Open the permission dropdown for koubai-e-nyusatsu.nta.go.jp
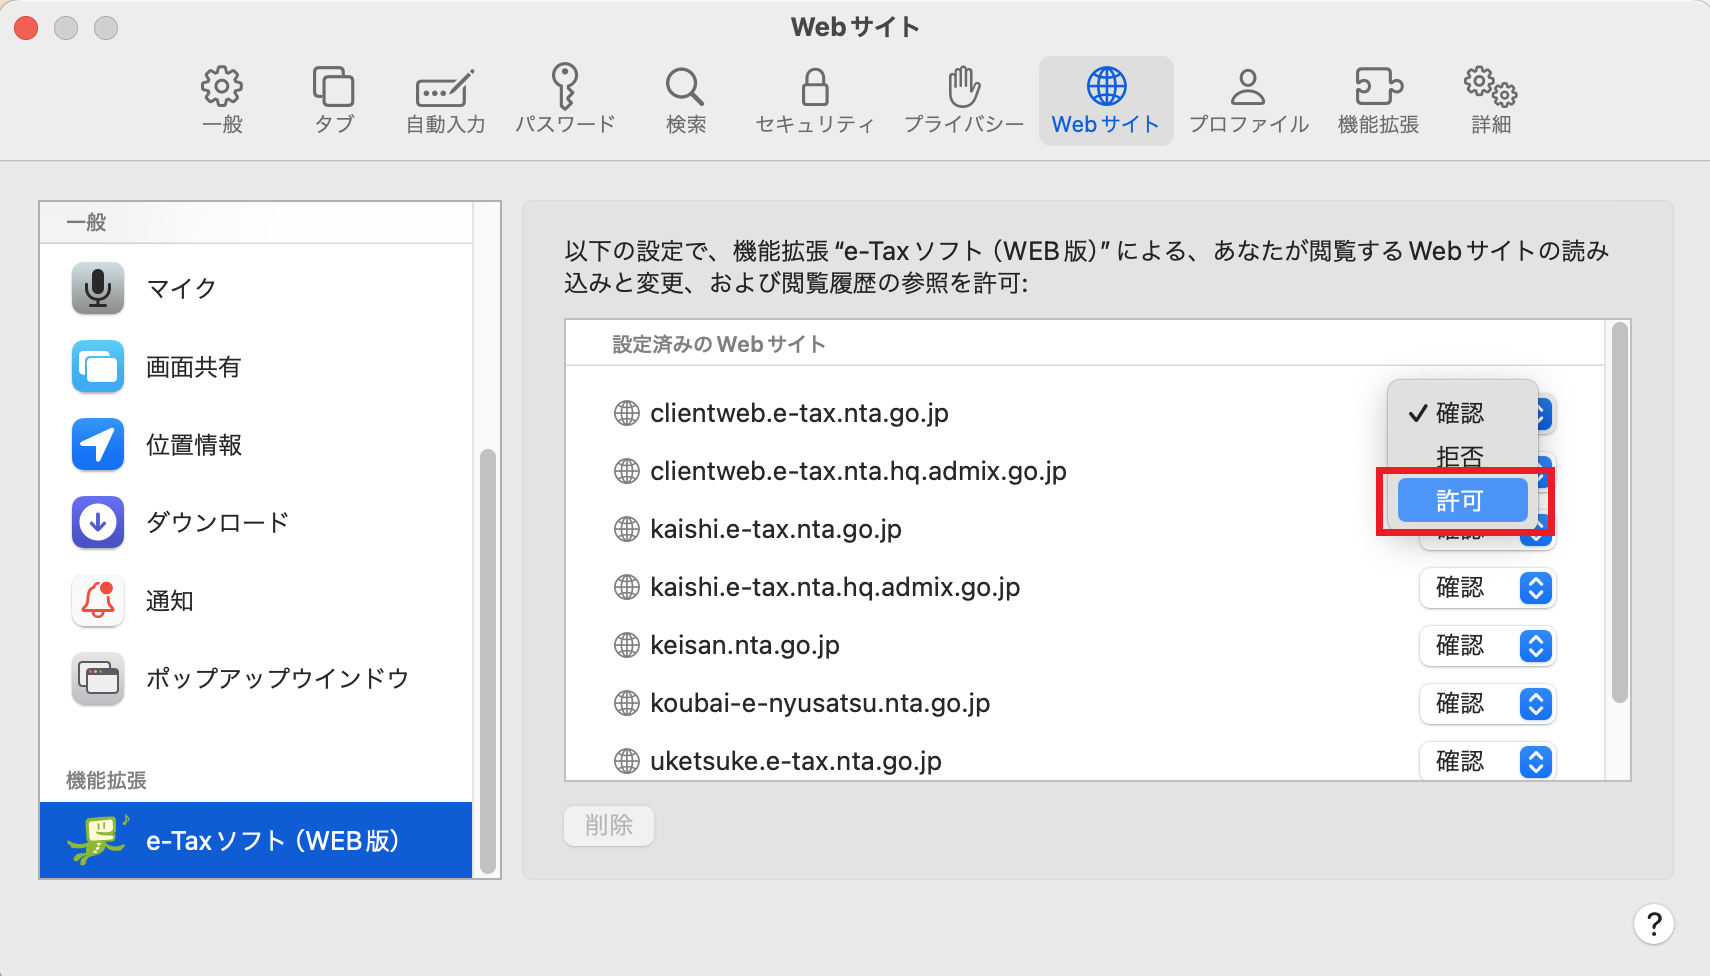 click(x=1487, y=704)
